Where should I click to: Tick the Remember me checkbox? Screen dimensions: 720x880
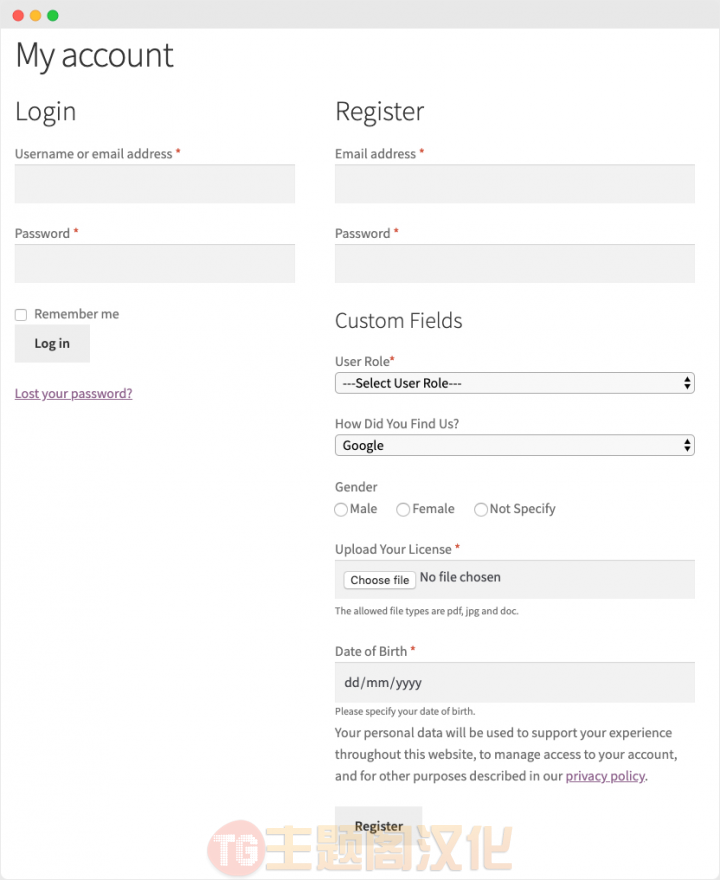pyautogui.click(x=21, y=315)
